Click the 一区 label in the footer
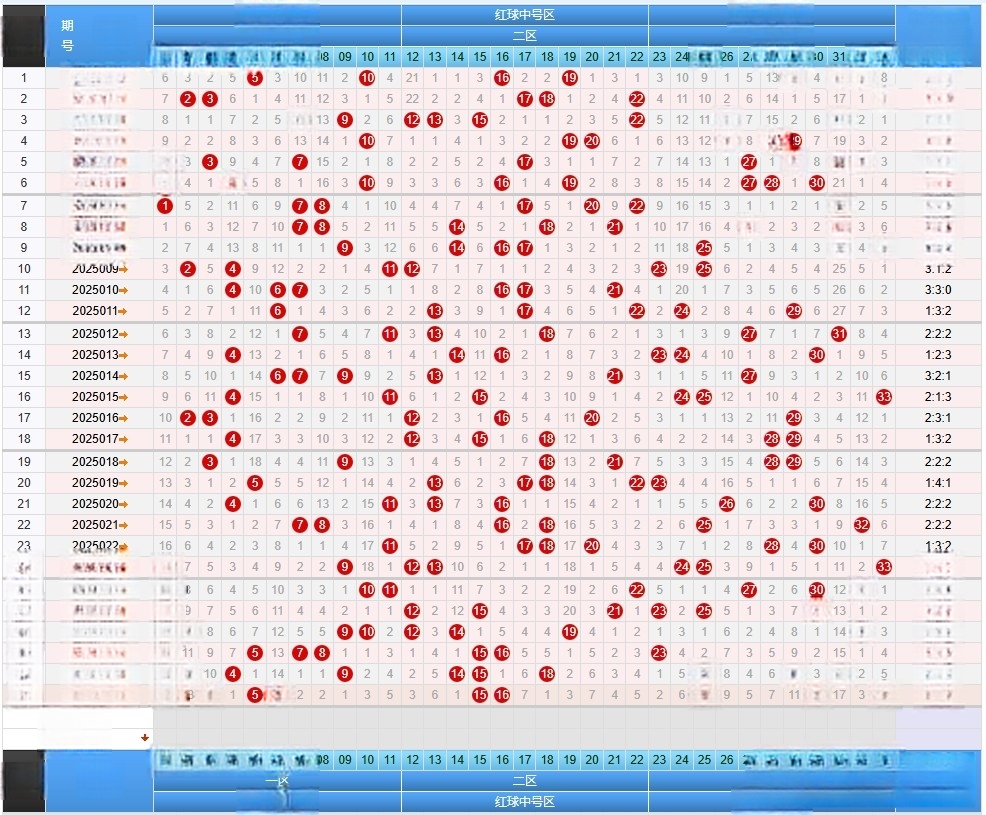 [277, 781]
